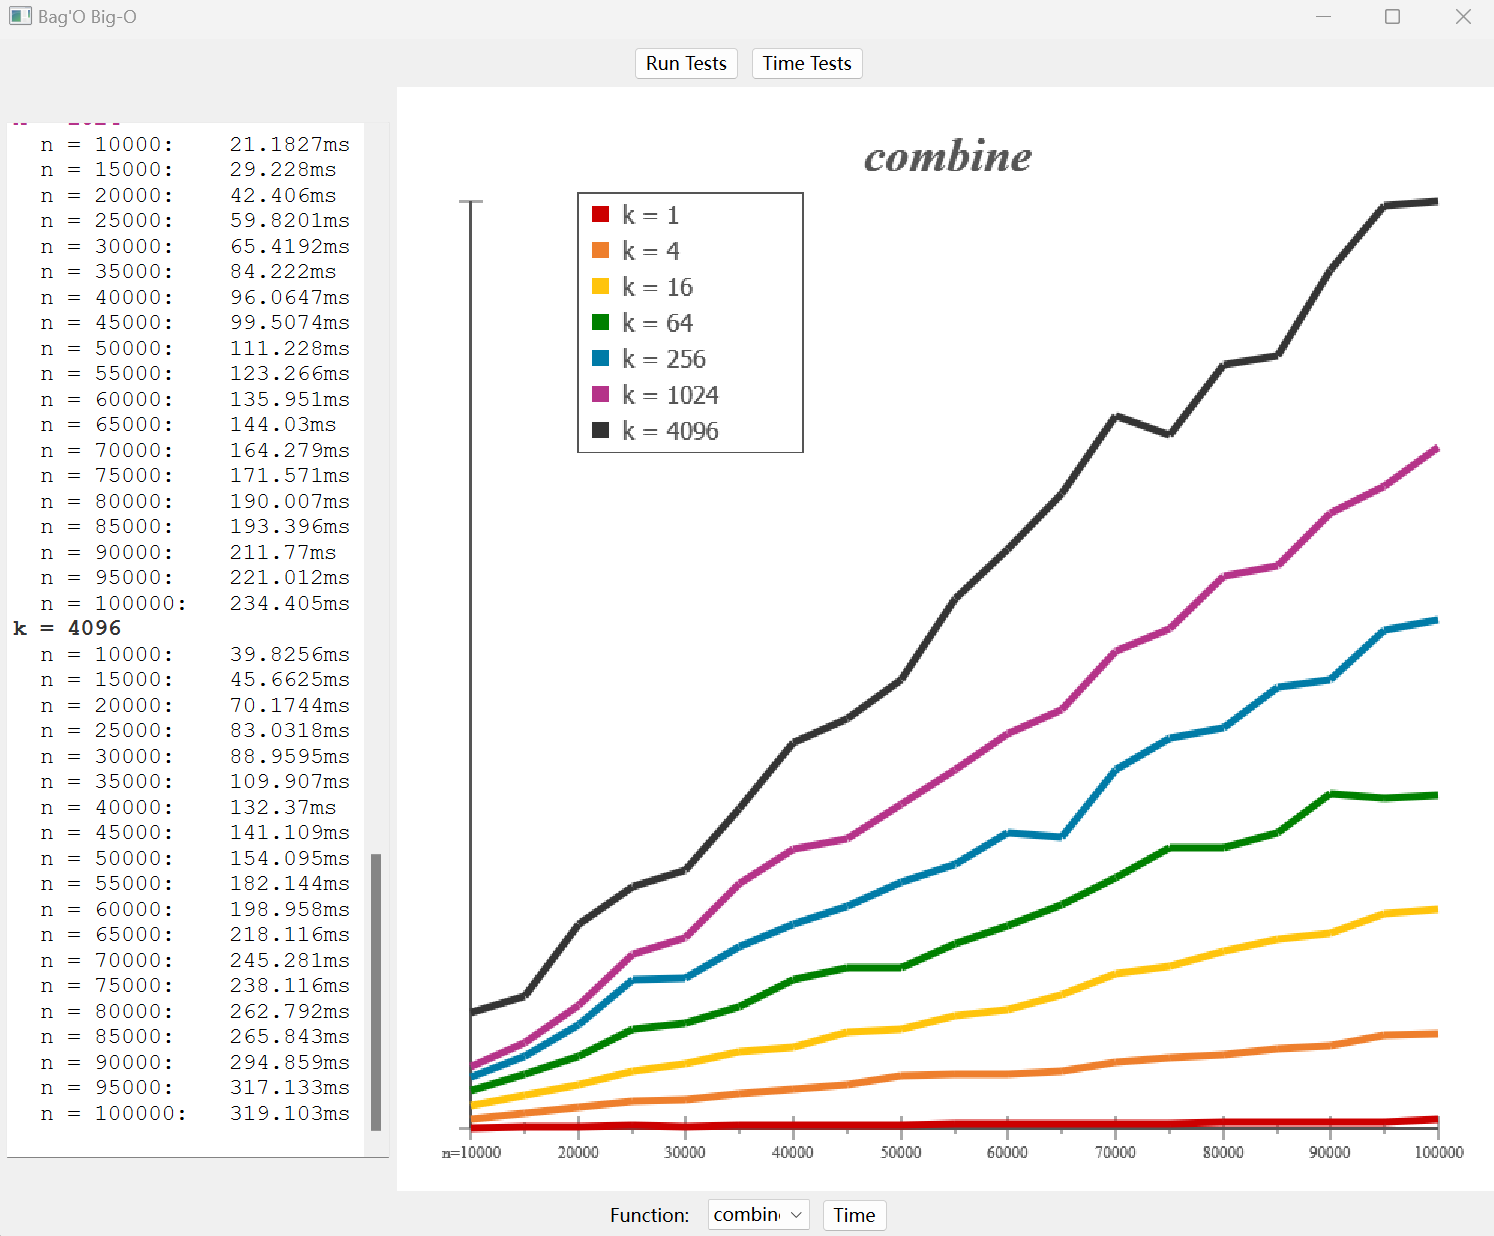Viewport: 1494px width, 1236px height.
Task: Click the 'combine' chart title
Action: click(948, 156)
